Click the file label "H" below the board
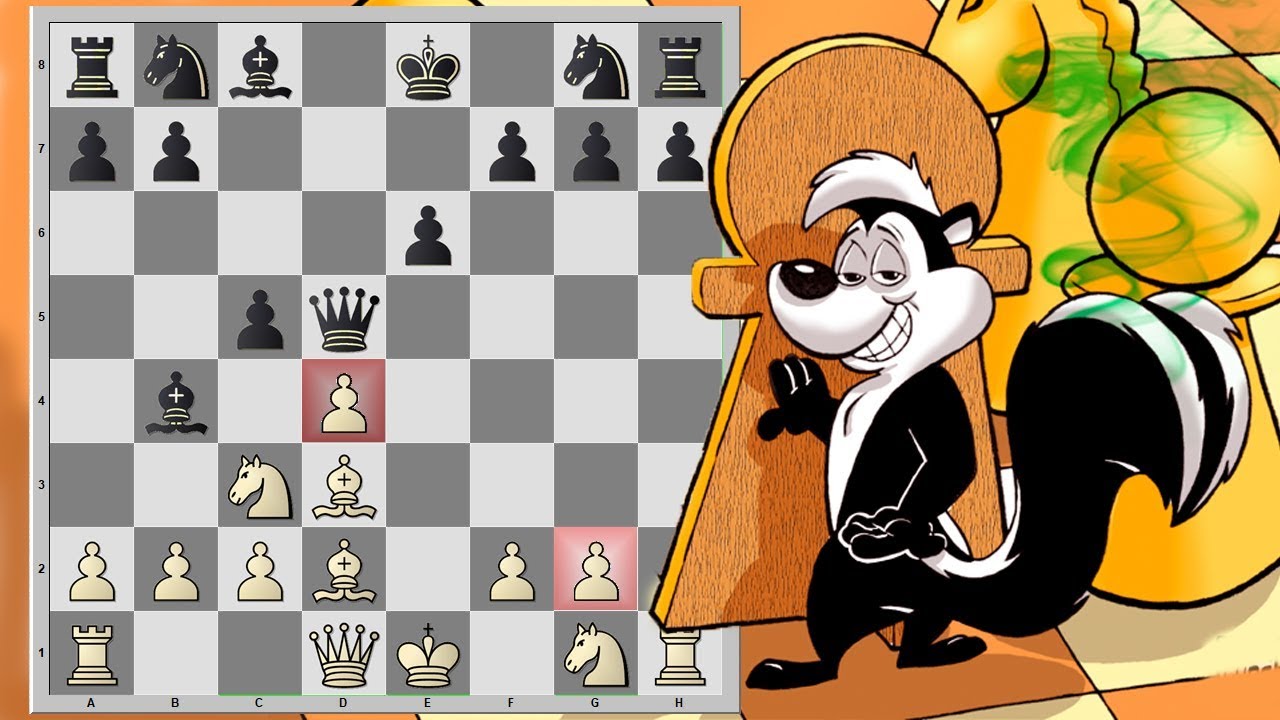The height and width of the screenshot is (720, 1280). [679, 703]
